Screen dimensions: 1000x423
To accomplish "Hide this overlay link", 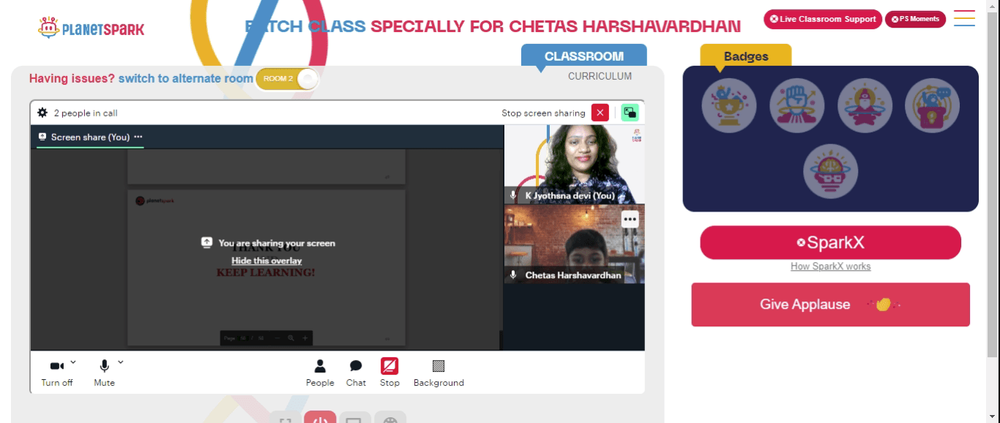I will pyautogui.click(x=267, y=260).
